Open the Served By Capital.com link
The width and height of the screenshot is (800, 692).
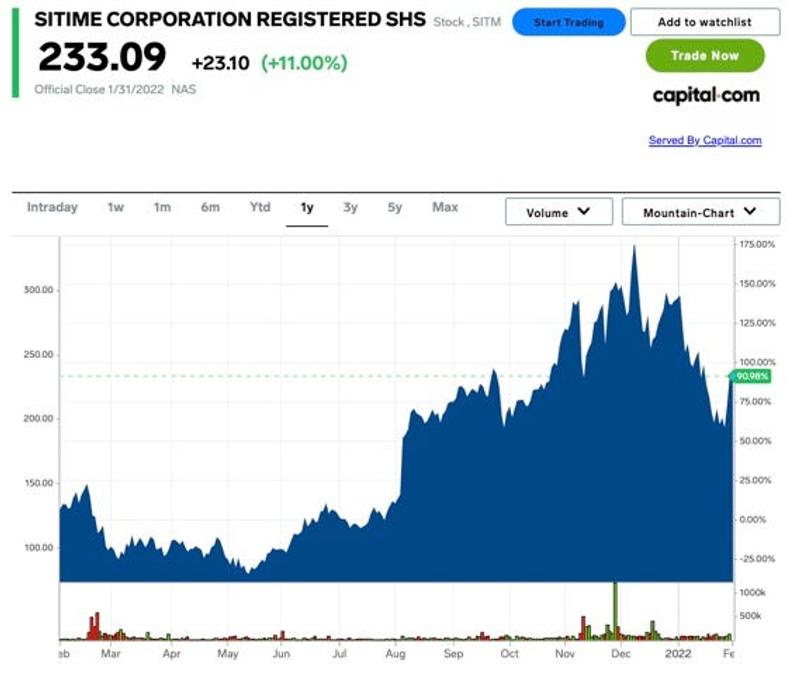coord(705,140)
